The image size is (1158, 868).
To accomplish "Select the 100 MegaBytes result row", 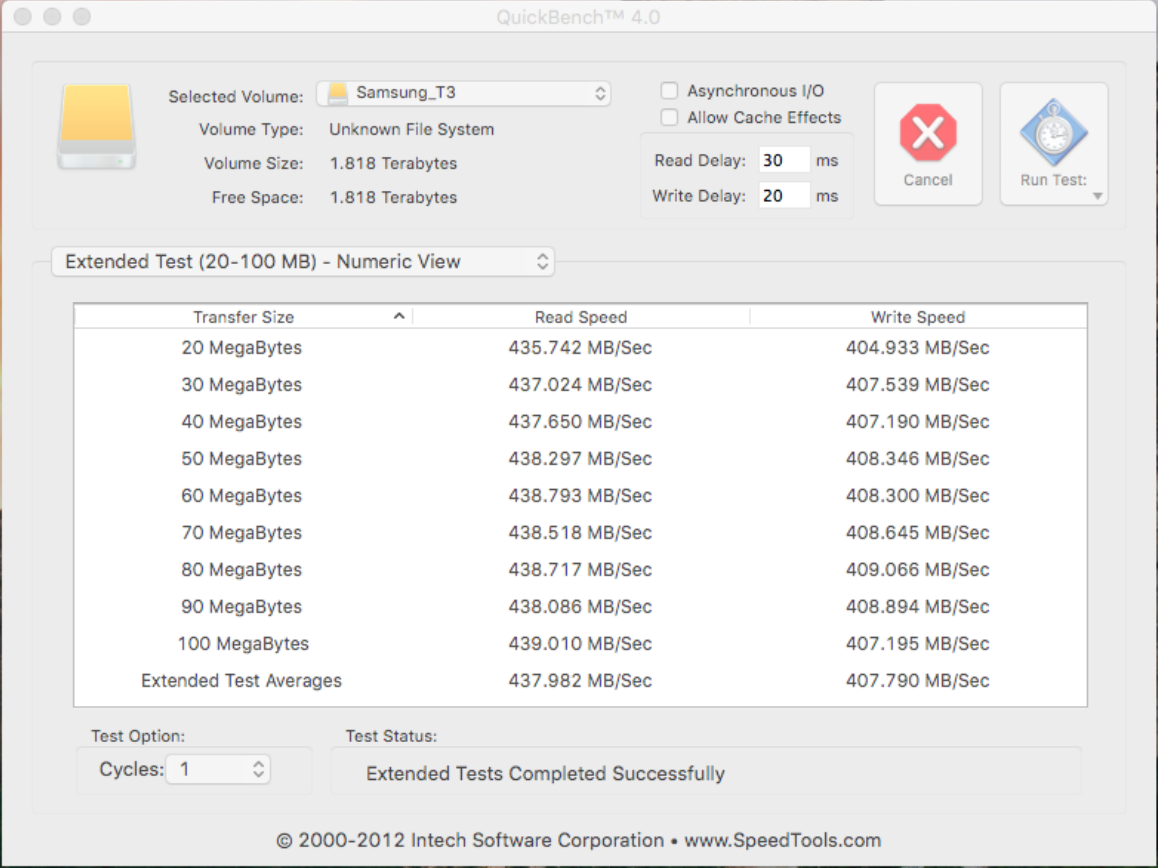I will (580, 644).
